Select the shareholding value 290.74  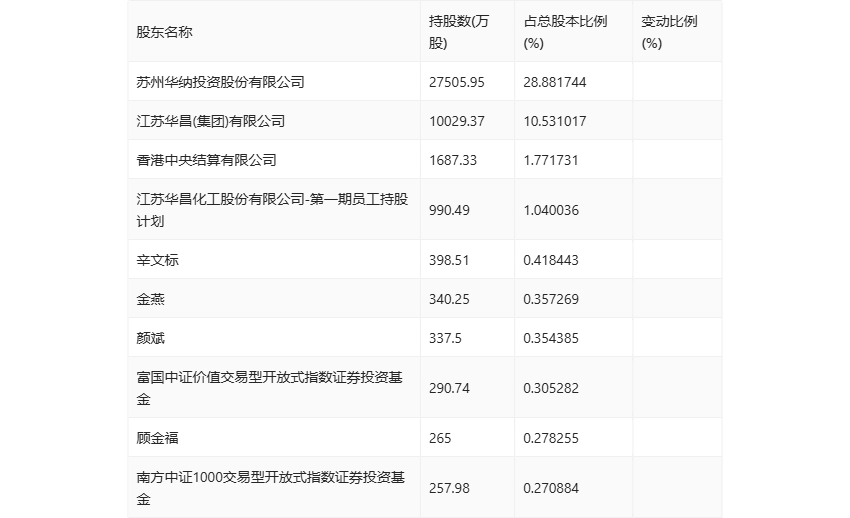click(449, 388)
